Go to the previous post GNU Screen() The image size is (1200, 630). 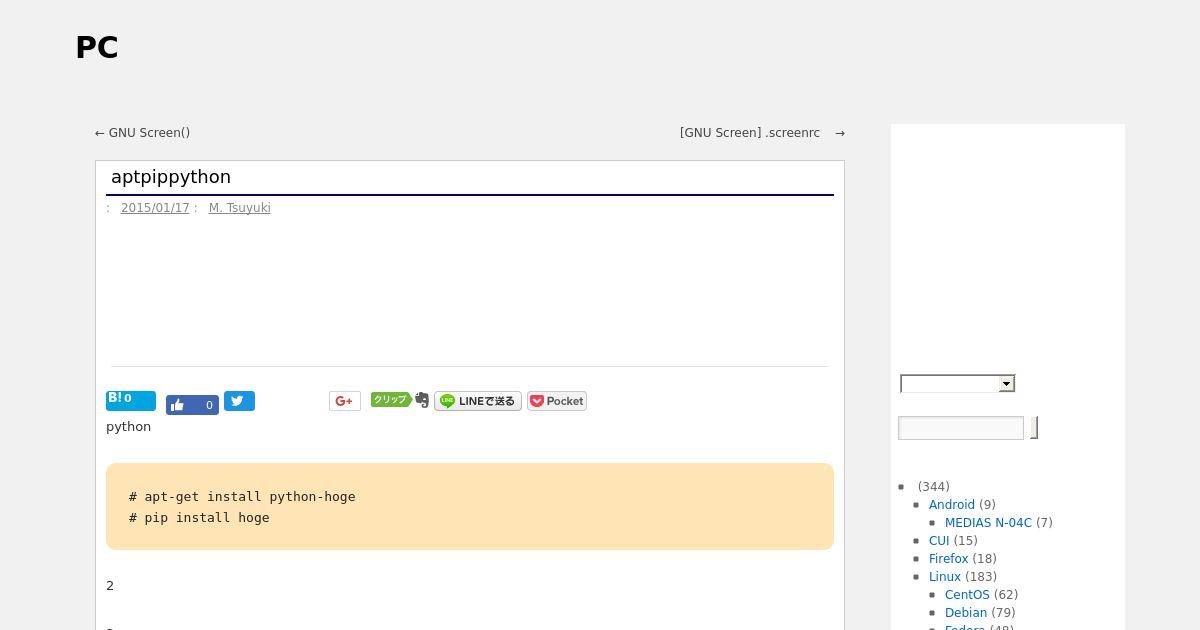coord(142,133)
